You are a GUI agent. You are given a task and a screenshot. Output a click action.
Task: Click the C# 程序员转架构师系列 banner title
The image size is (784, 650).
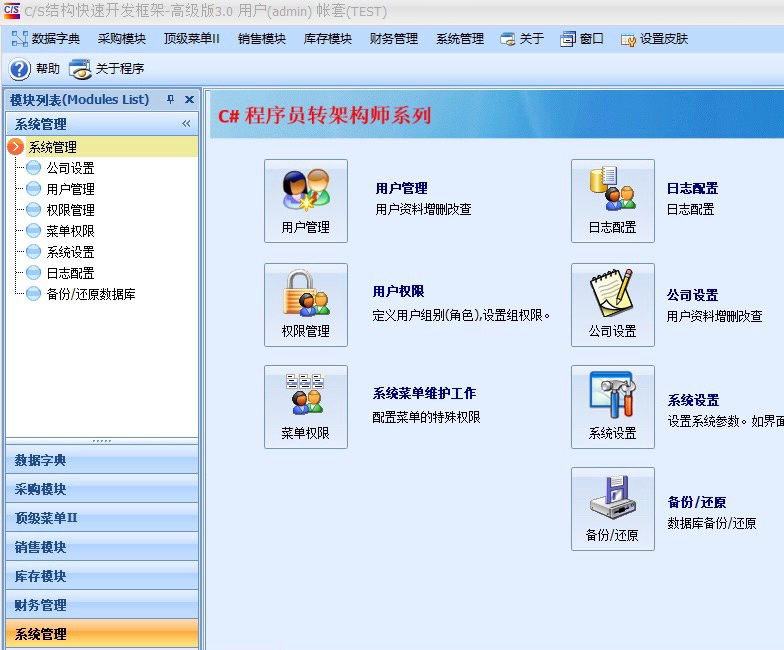click(324, 116)
